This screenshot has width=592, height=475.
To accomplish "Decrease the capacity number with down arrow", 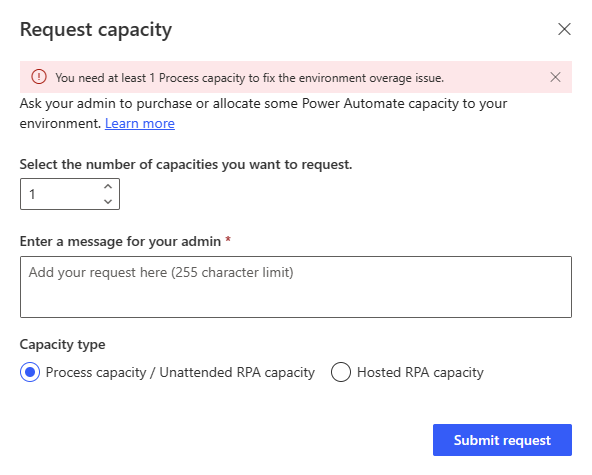I will [x=108, y=202].
